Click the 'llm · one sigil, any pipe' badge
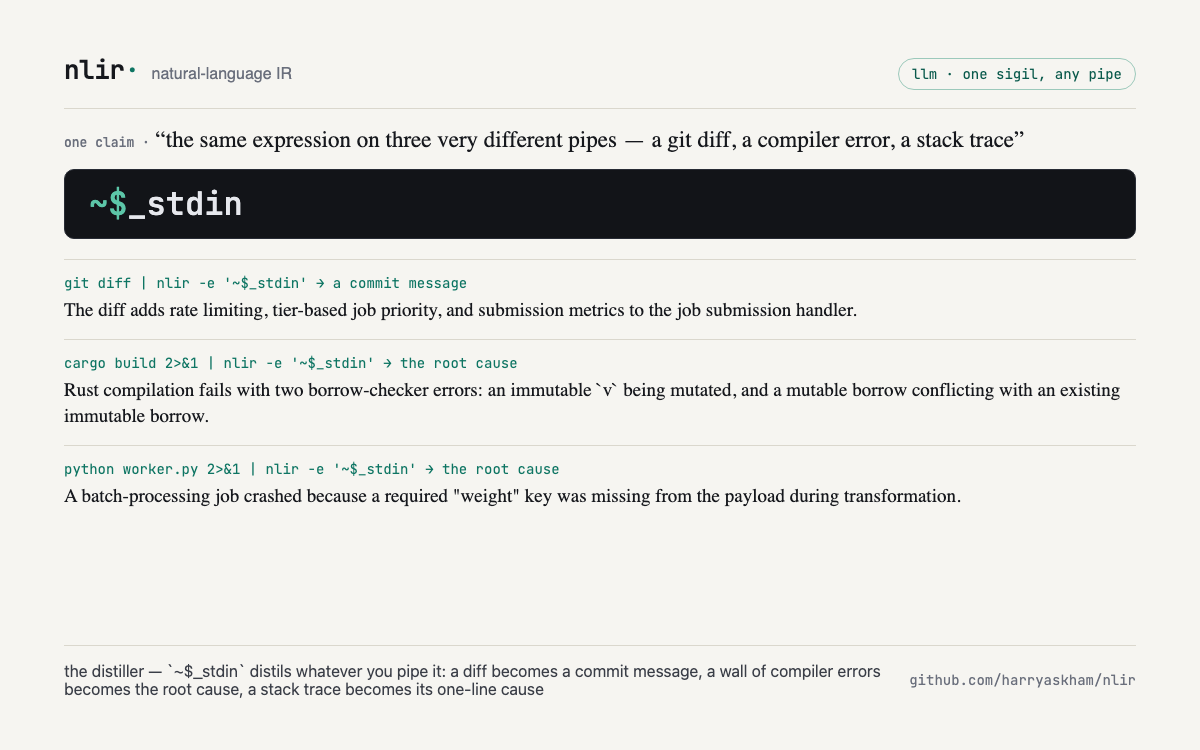Viewport: 1200px width, 750px height. pyautogui.click(x=1017, y=74)
